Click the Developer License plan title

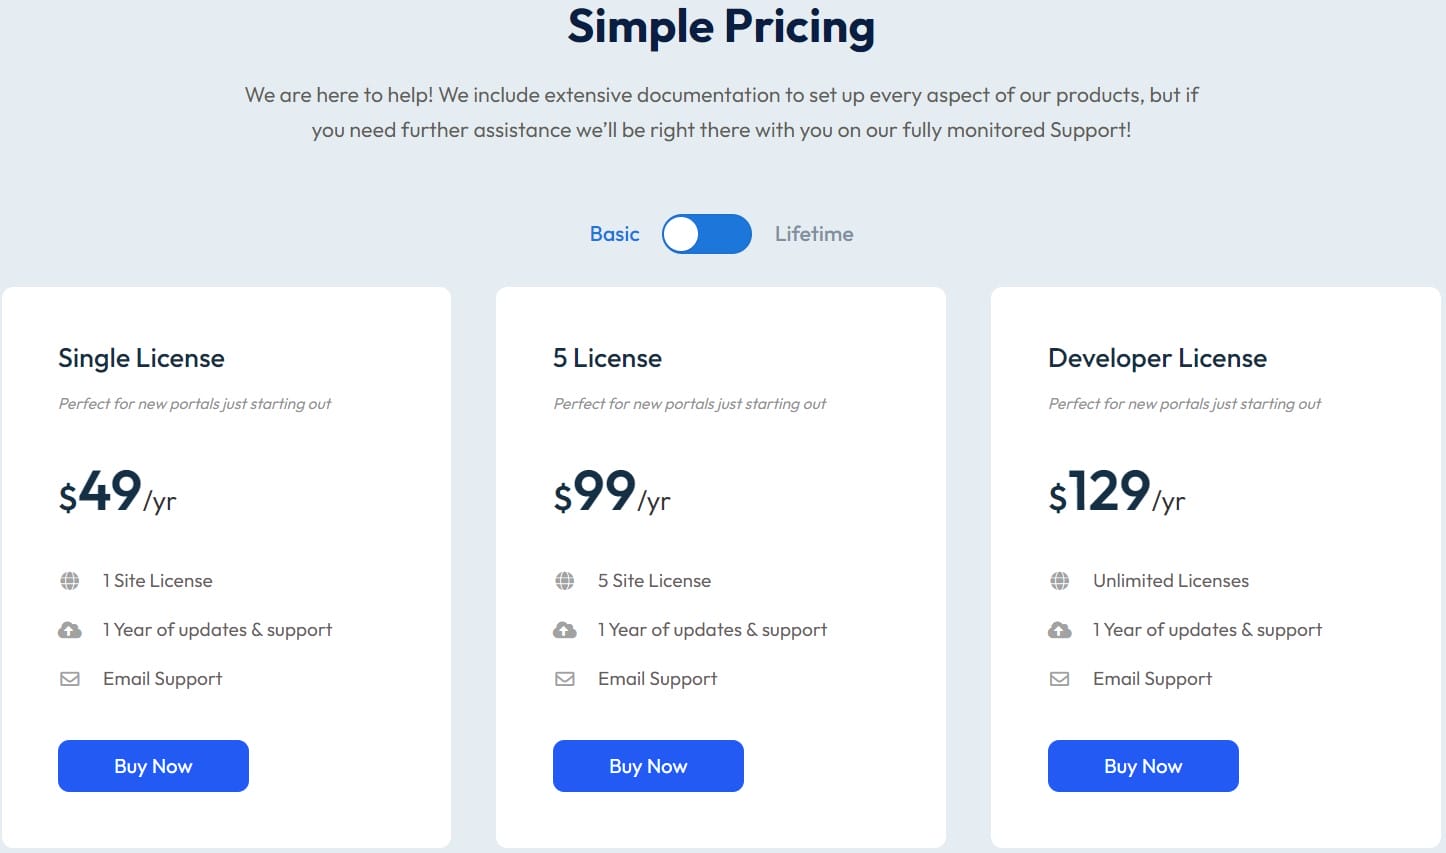point(1157,358)
